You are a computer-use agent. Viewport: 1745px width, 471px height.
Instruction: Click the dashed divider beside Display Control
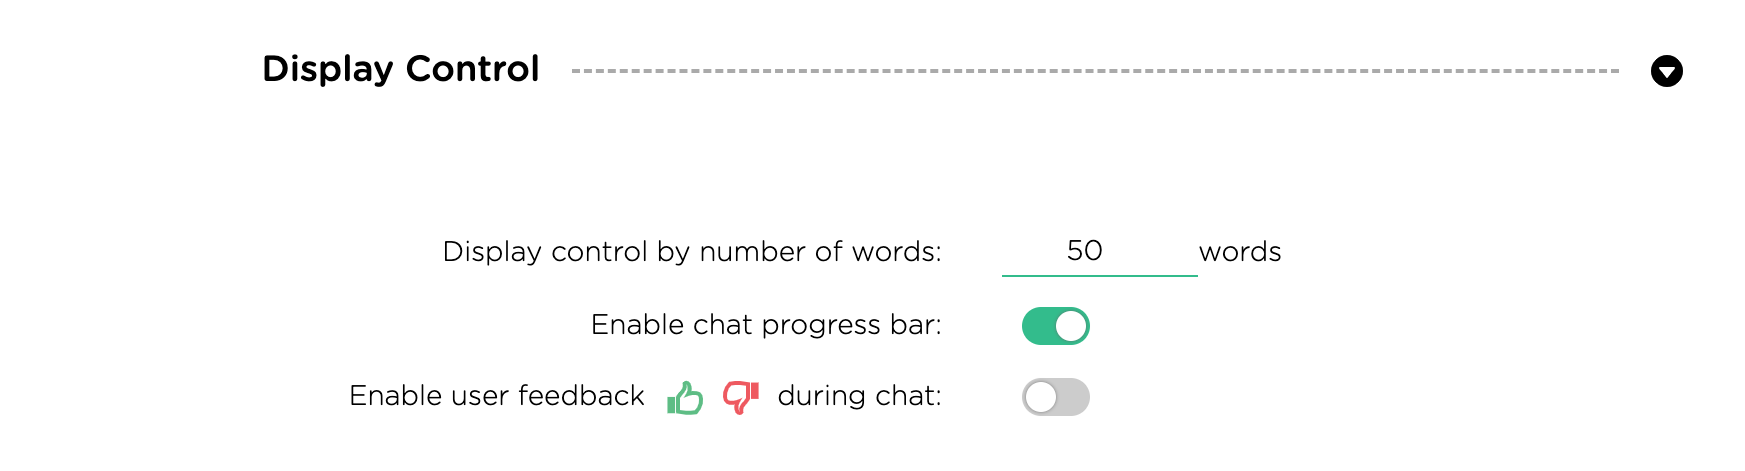[x=1095, y=71]
